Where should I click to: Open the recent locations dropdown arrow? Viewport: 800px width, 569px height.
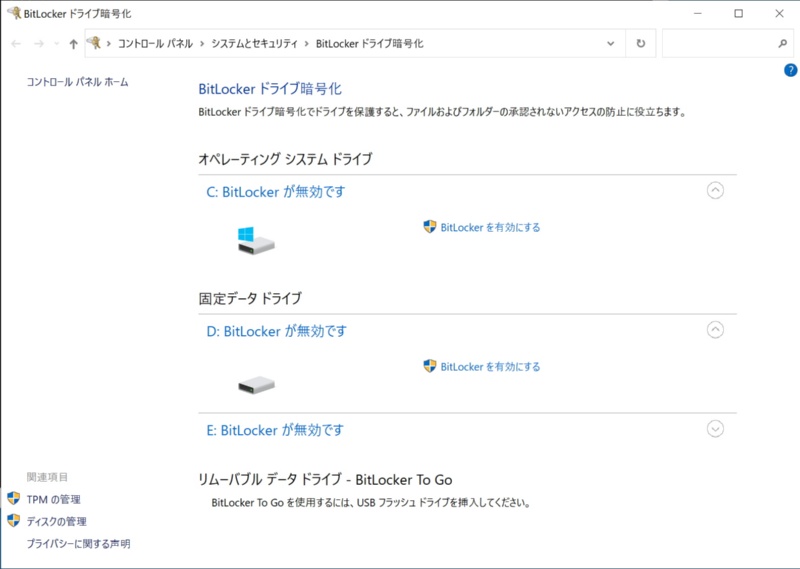click(x=57, y=44)
